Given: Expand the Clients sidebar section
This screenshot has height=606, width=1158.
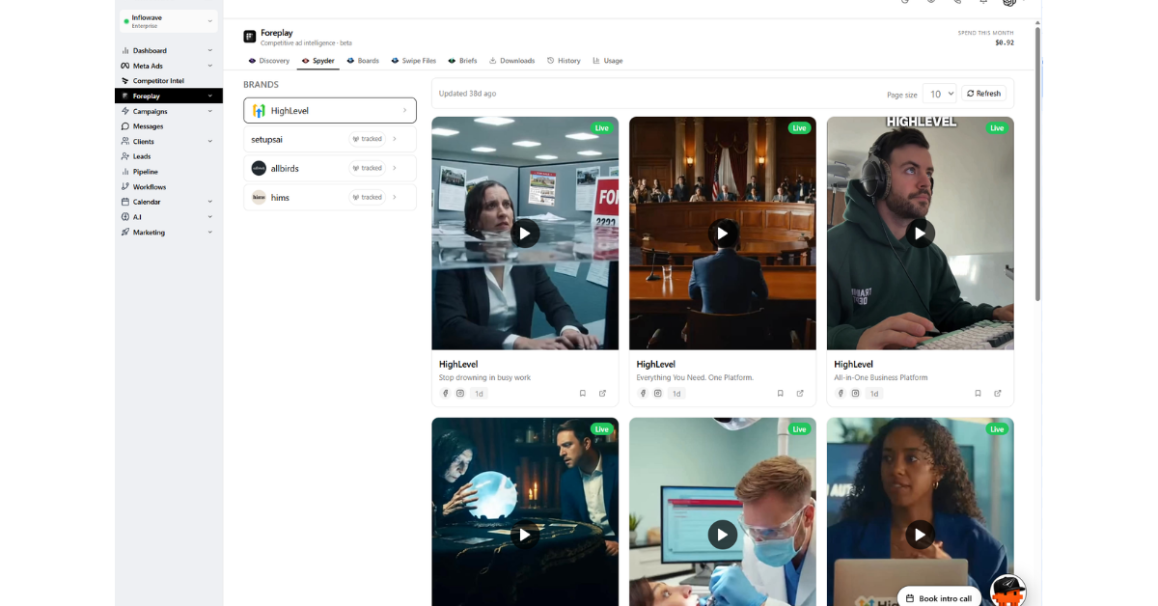Looking at the screenshot, I should point(210,142).
